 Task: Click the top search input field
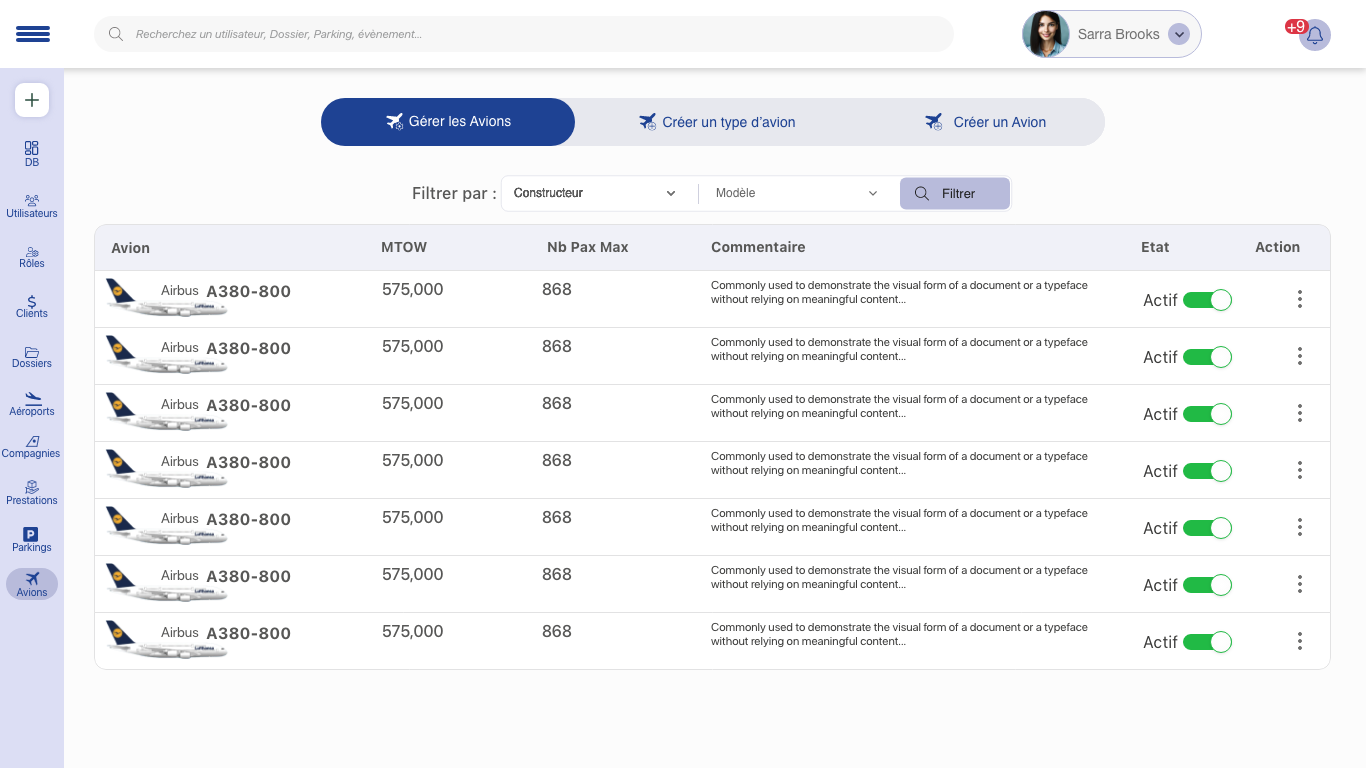point(524,34)
